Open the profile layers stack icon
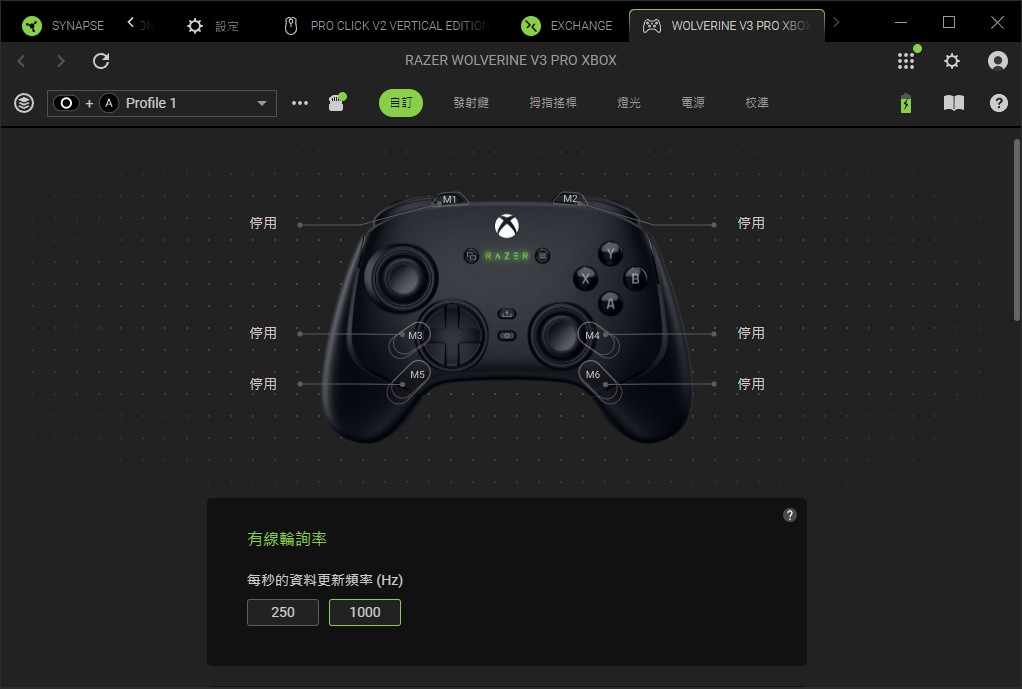The width and height of the screenshot is (1022, 689). pyautogui.click(x=24, y=103)
